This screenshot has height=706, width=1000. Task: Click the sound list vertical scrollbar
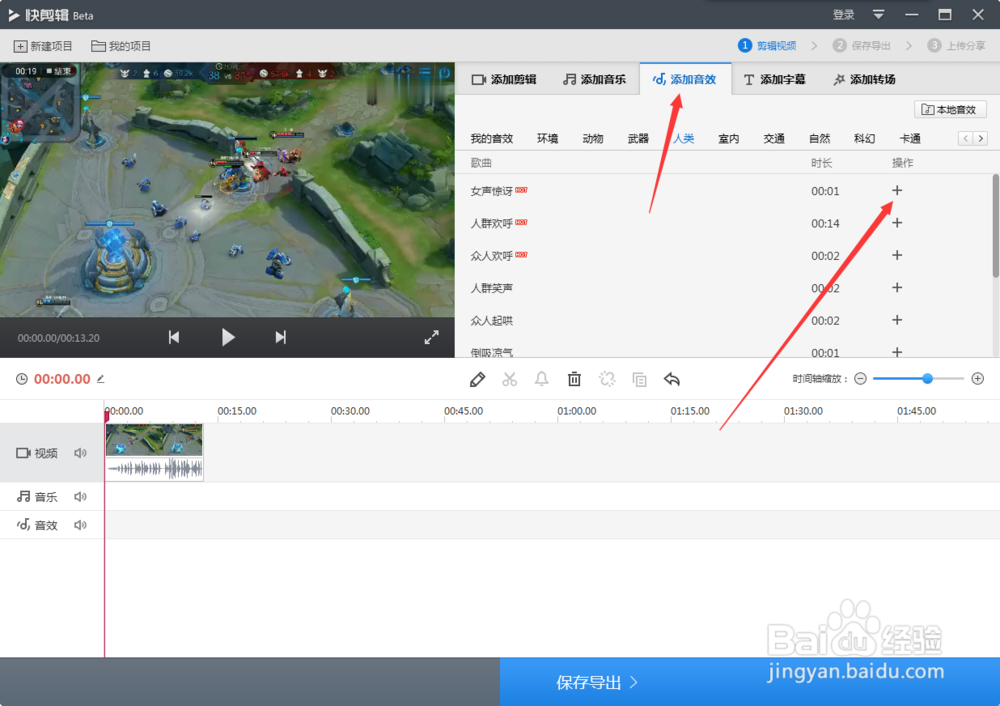point(996,226)
